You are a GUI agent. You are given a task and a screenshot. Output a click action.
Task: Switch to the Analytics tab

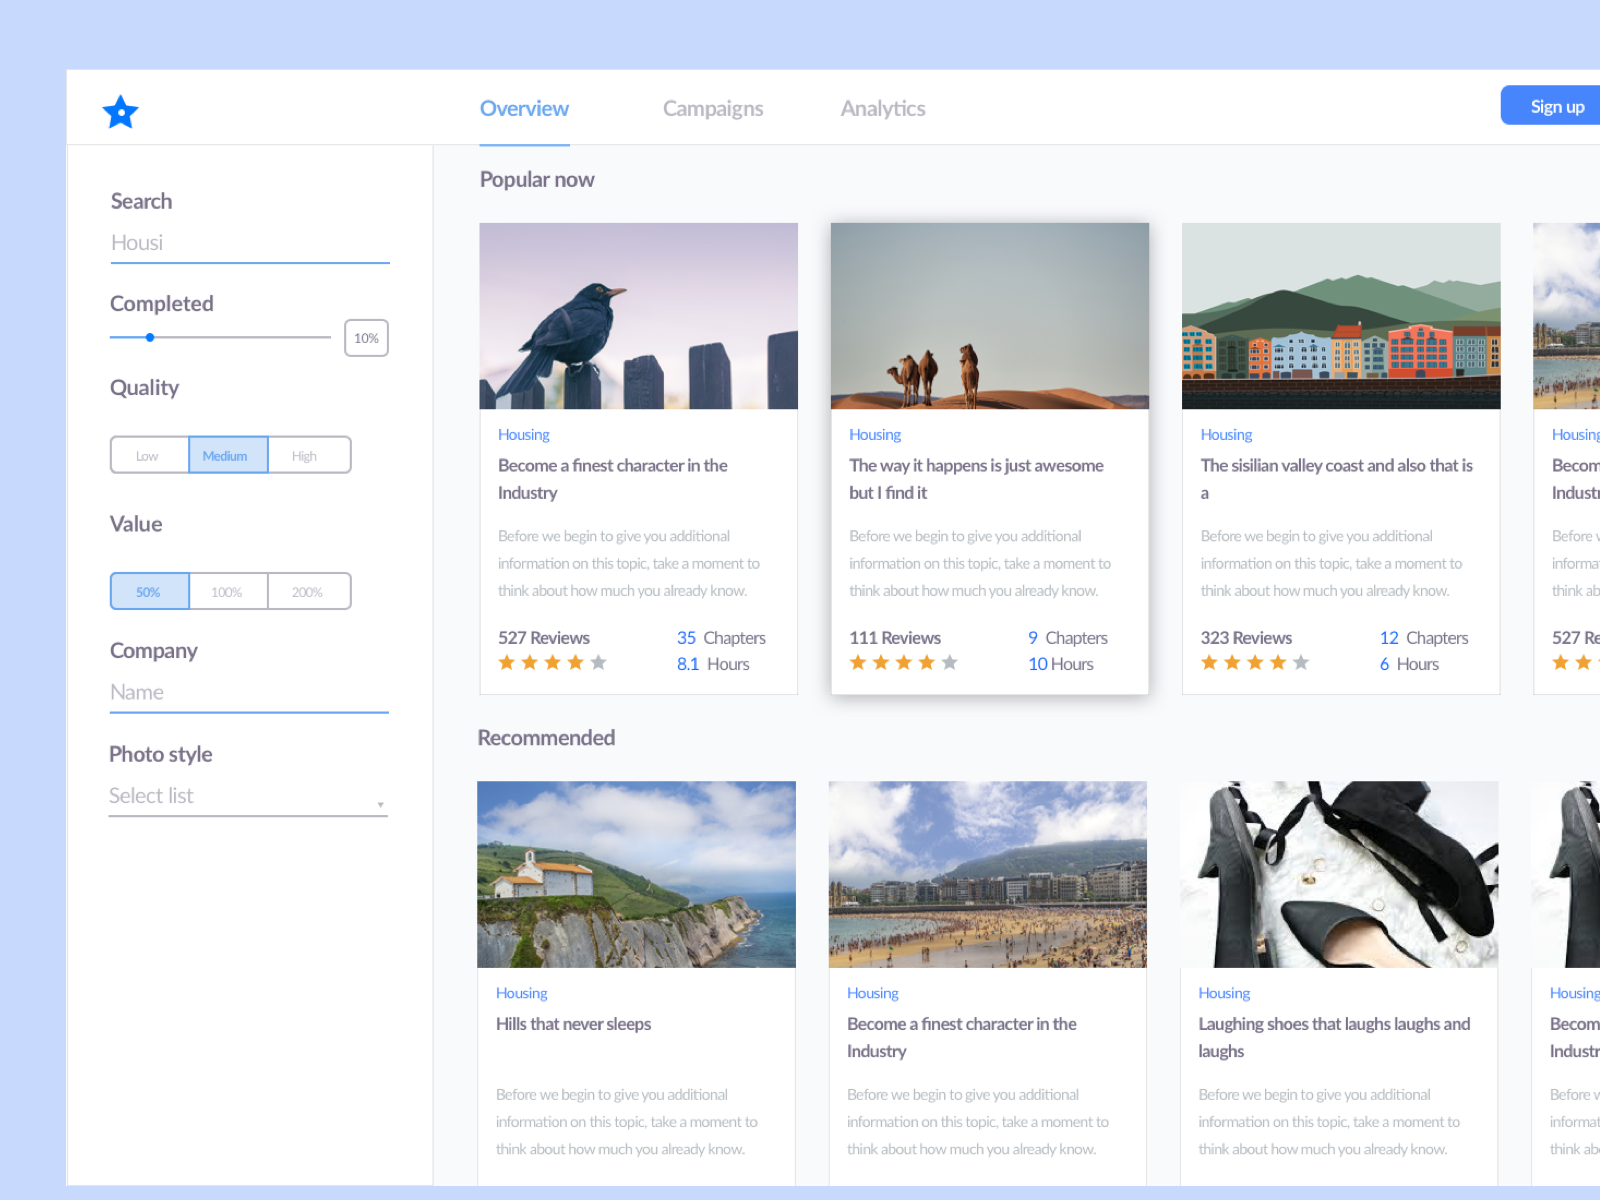883,108
